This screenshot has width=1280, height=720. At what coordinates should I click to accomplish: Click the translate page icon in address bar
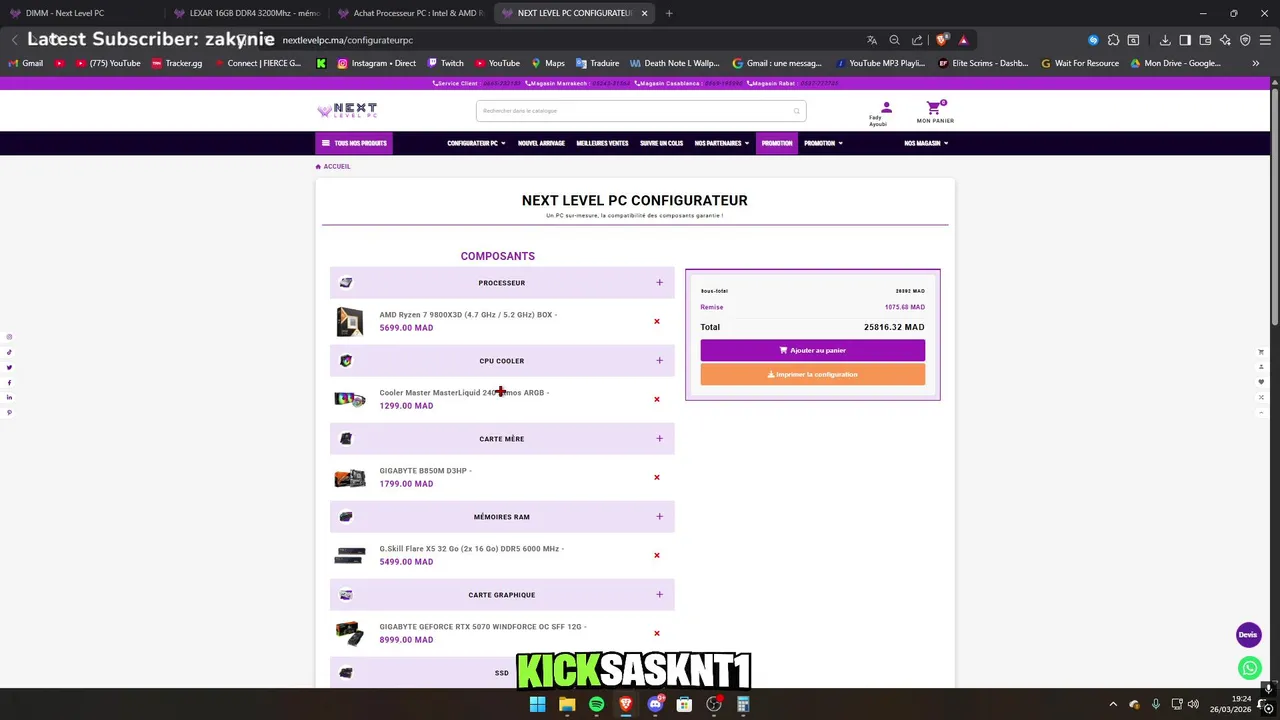[x=872, y=40]
